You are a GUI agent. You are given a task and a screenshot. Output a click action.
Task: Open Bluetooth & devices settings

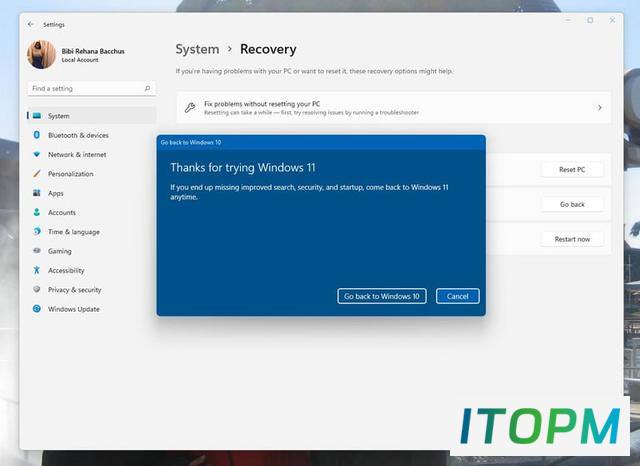pos(92,135)
